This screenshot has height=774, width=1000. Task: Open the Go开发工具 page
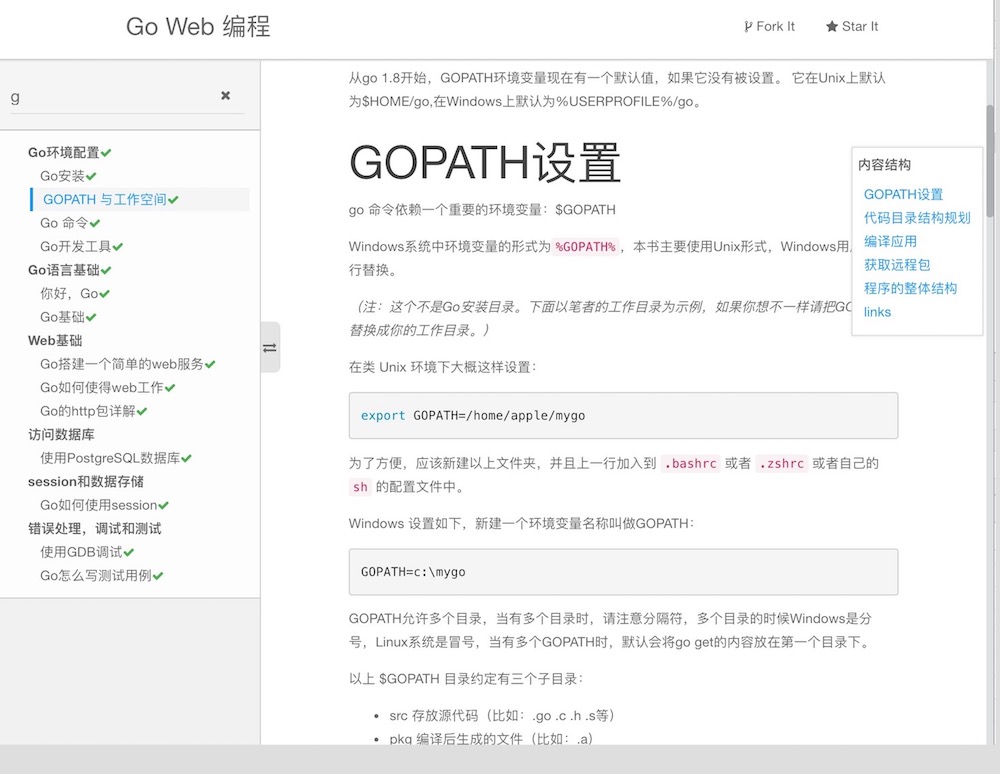click(75, 247)
